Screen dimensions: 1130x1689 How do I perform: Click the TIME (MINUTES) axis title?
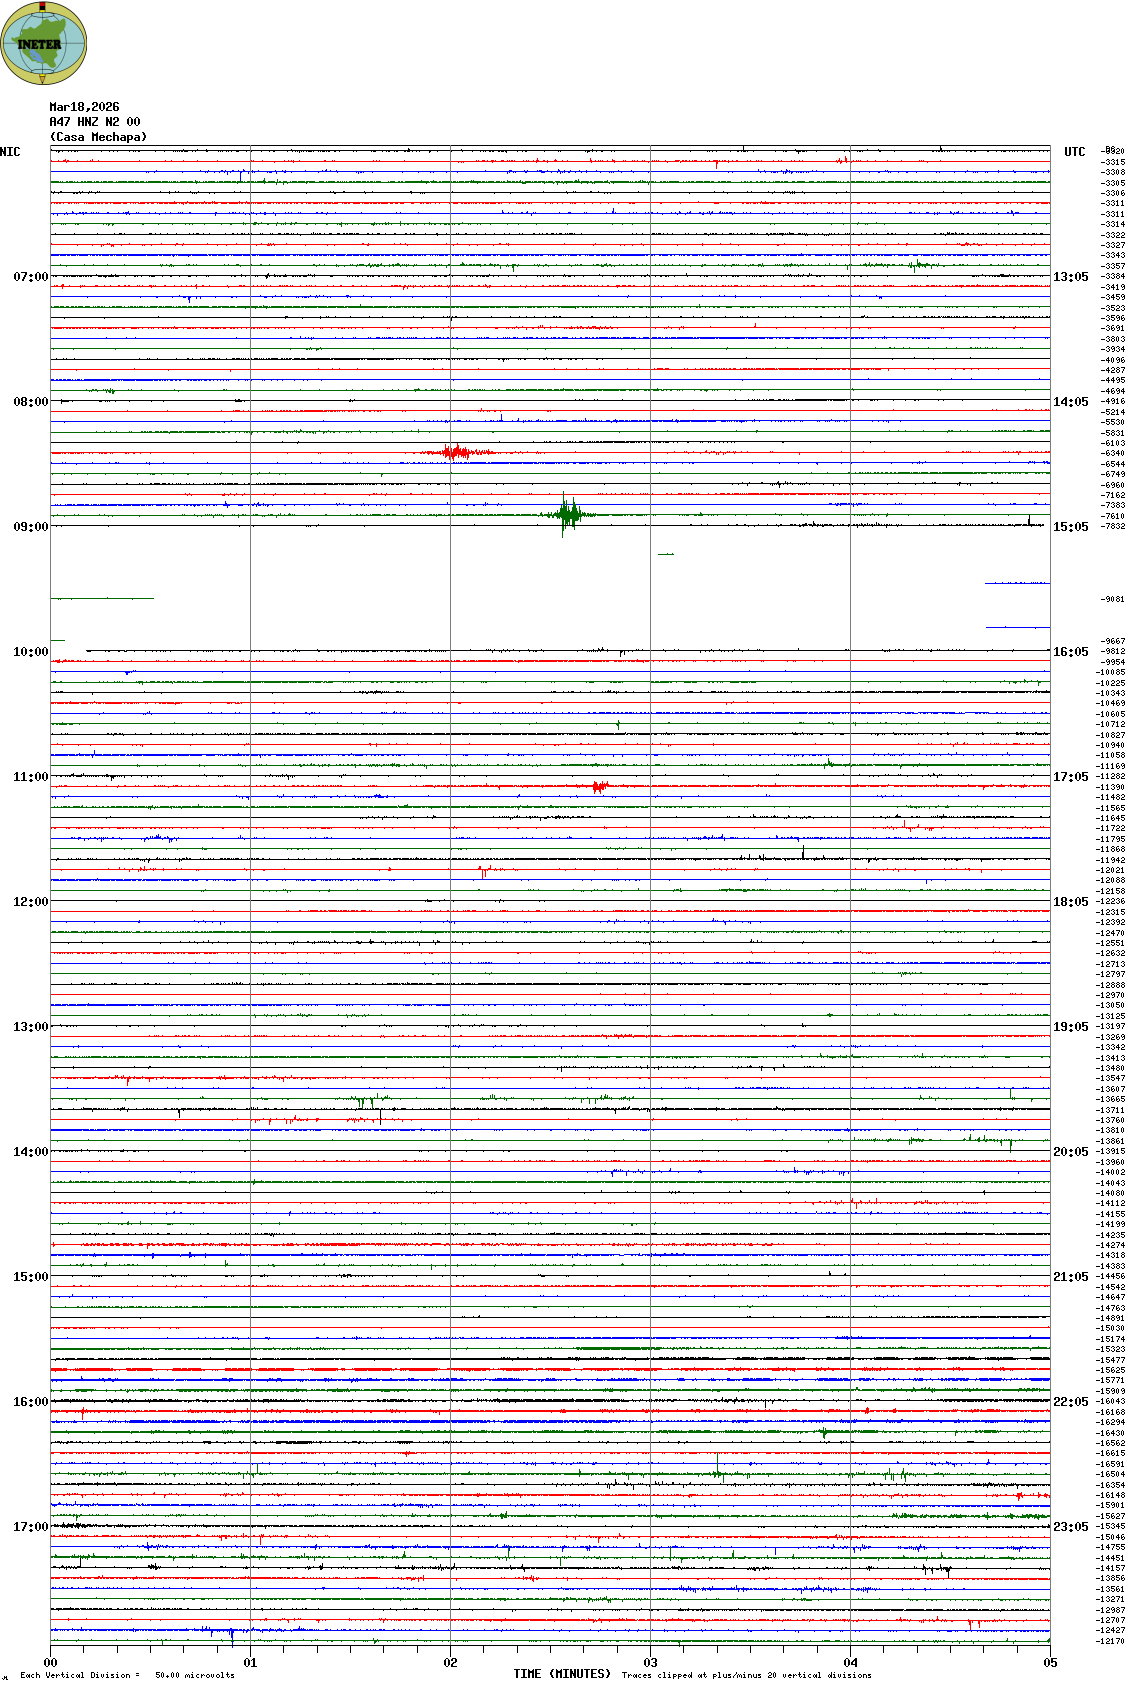561,1674
